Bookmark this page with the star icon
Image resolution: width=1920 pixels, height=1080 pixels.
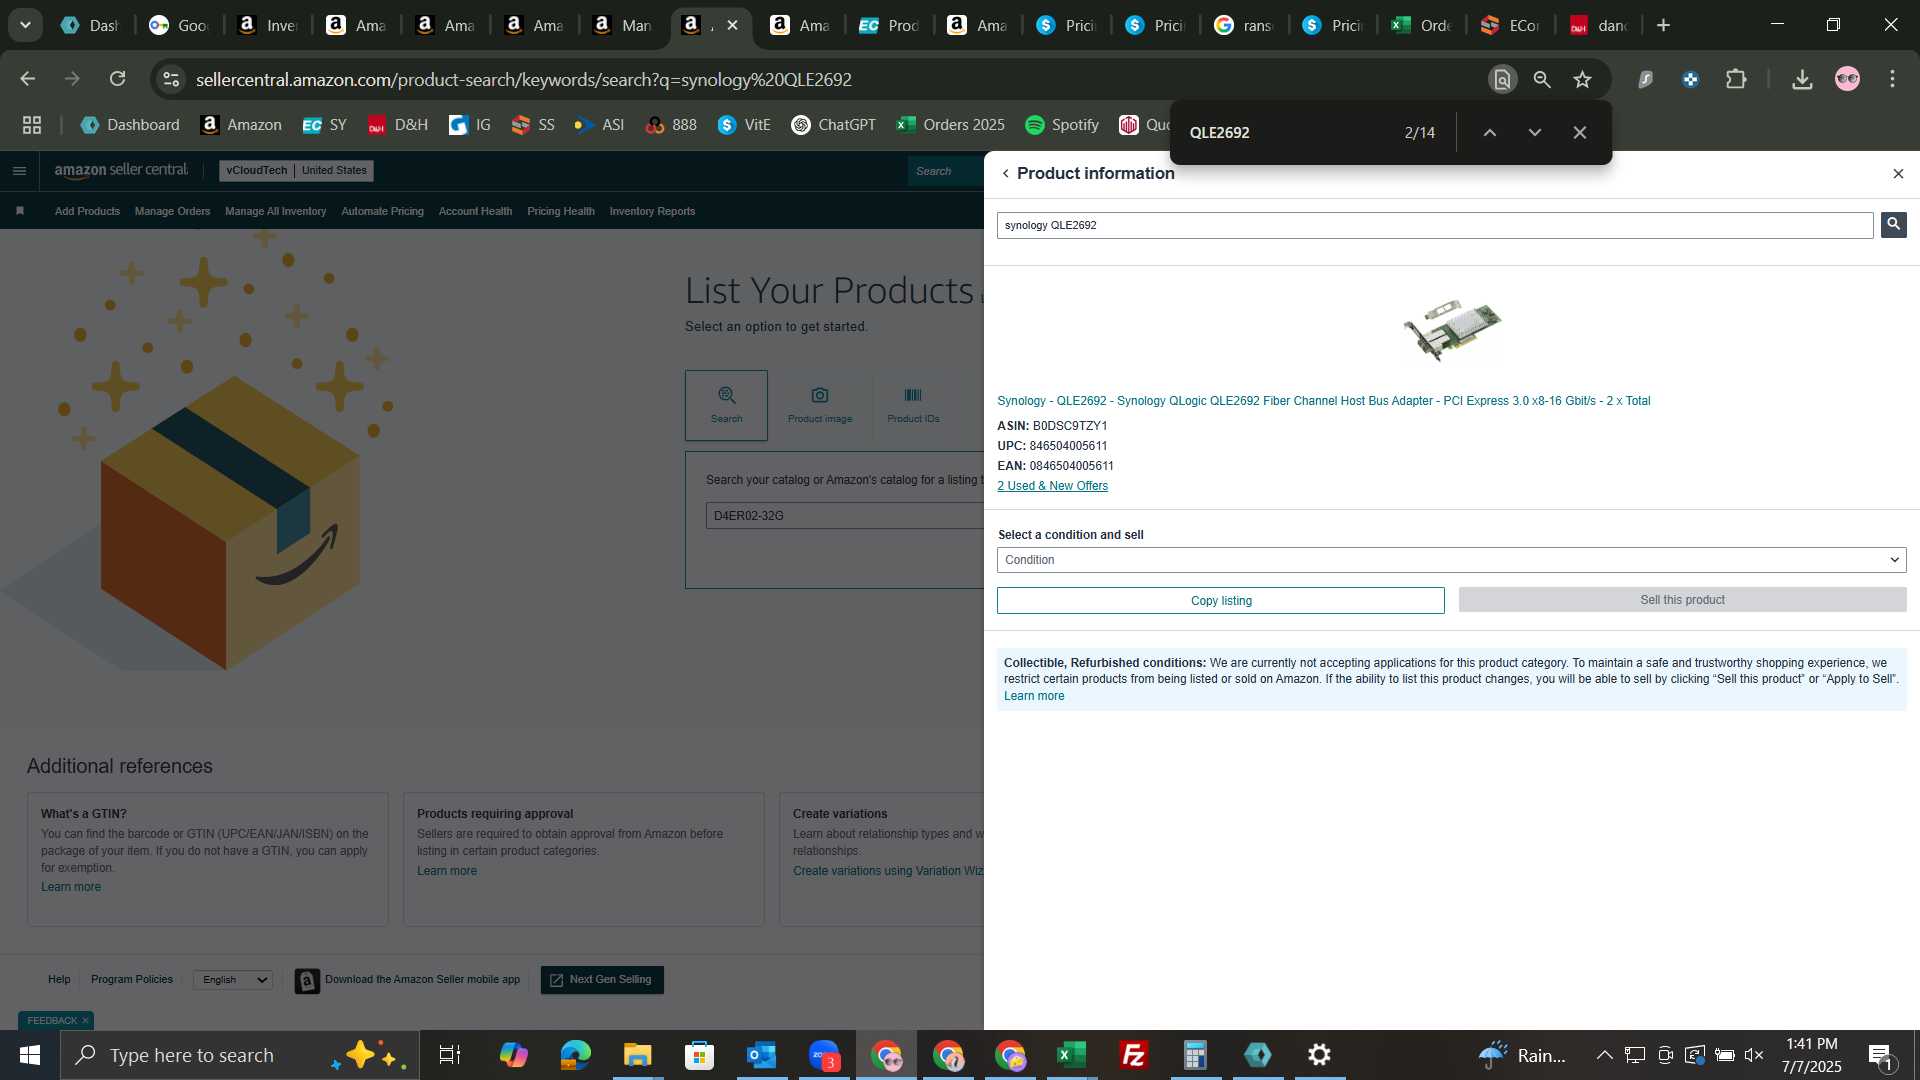pos(1582,79)
